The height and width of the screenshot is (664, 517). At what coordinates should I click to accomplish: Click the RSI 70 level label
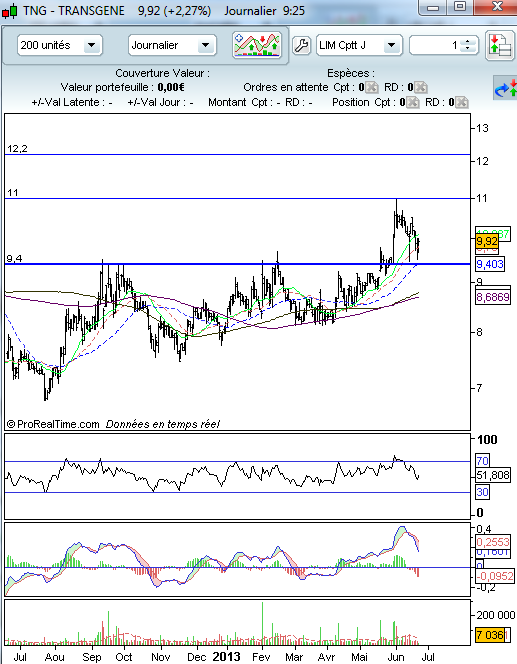click(482, 461)
